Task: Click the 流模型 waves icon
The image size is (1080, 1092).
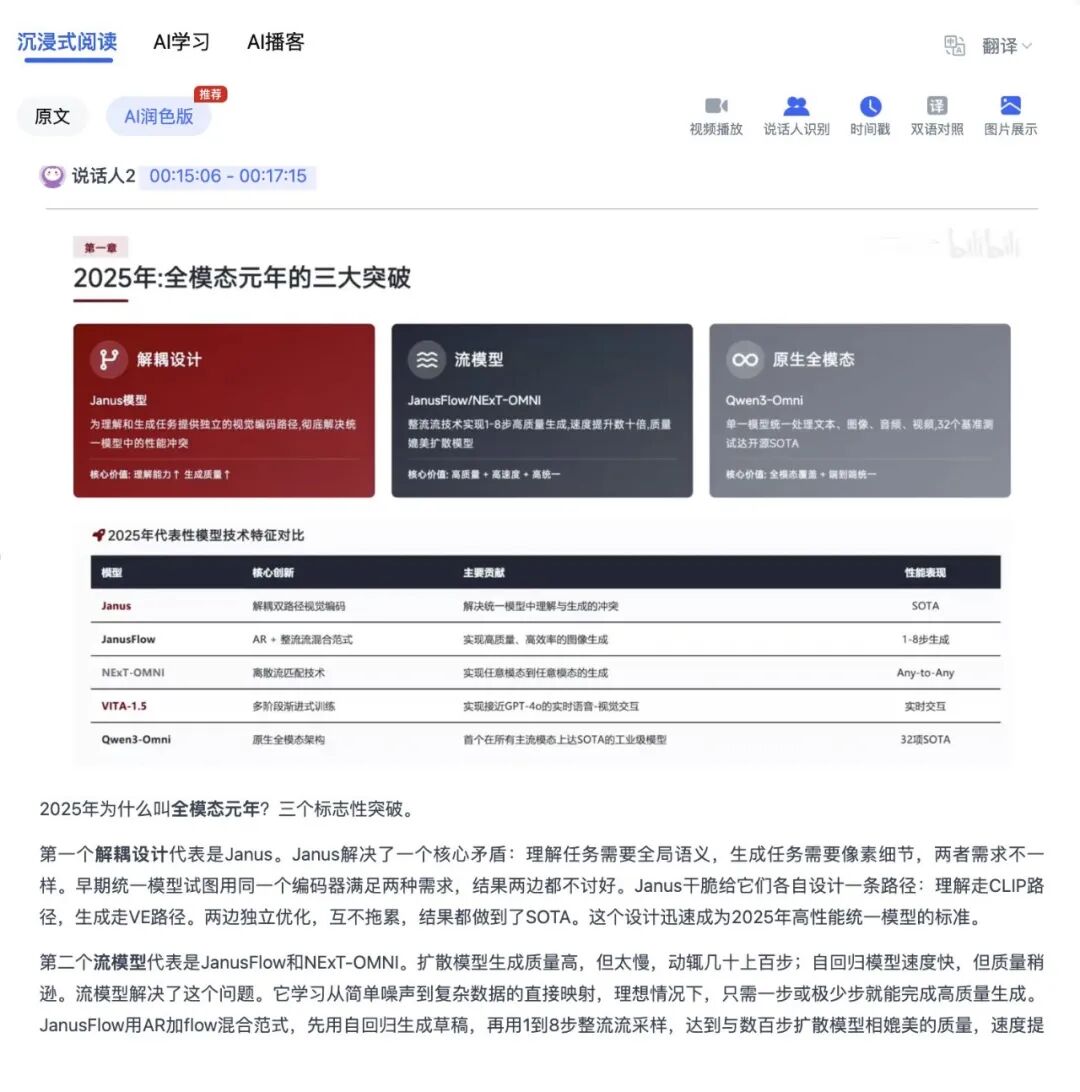Action: [x=426, y=359]
